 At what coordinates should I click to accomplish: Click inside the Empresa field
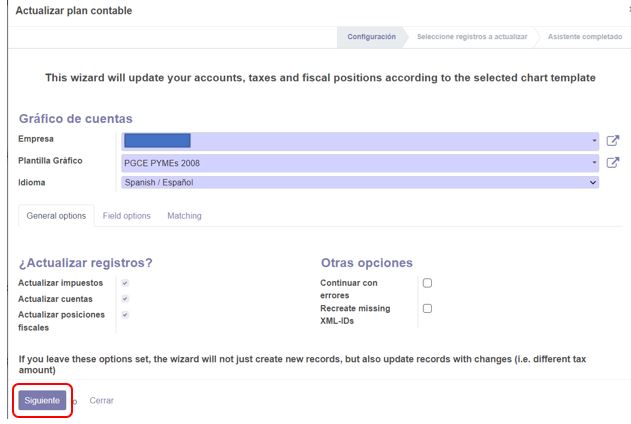click(360, 141)
